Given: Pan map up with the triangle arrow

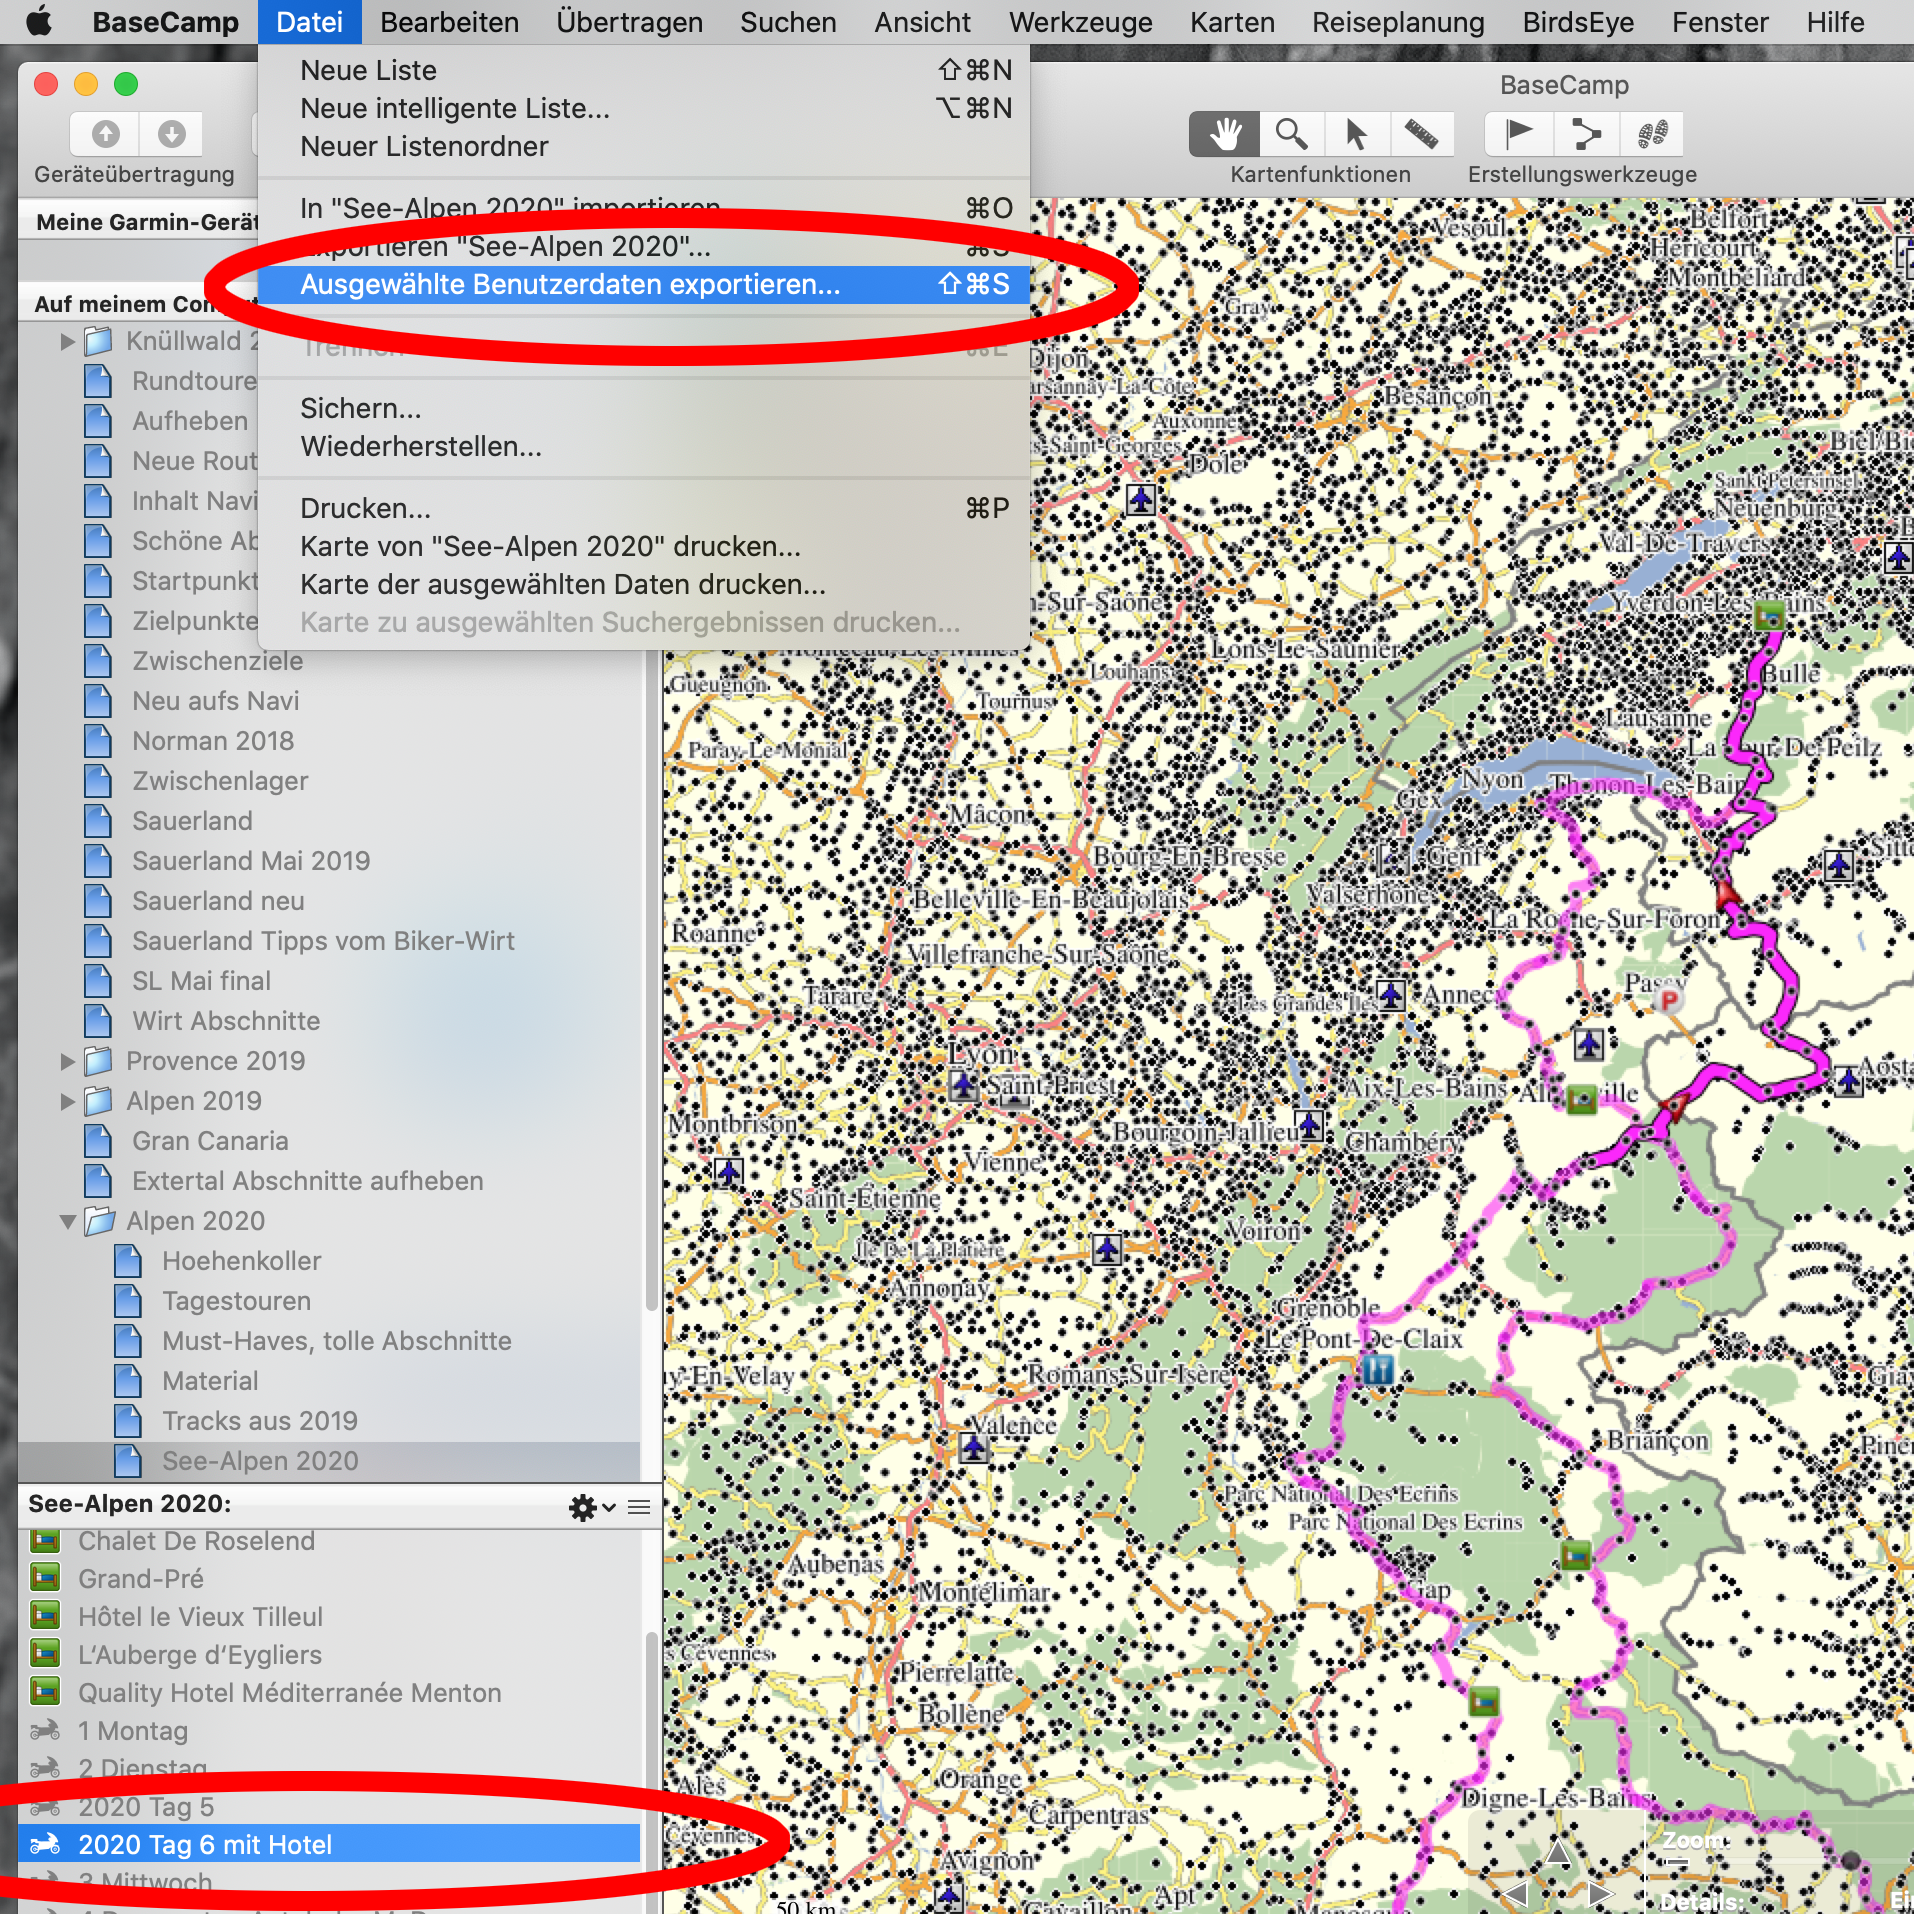Looking at the screenshot, I should click(1558, 1852).
